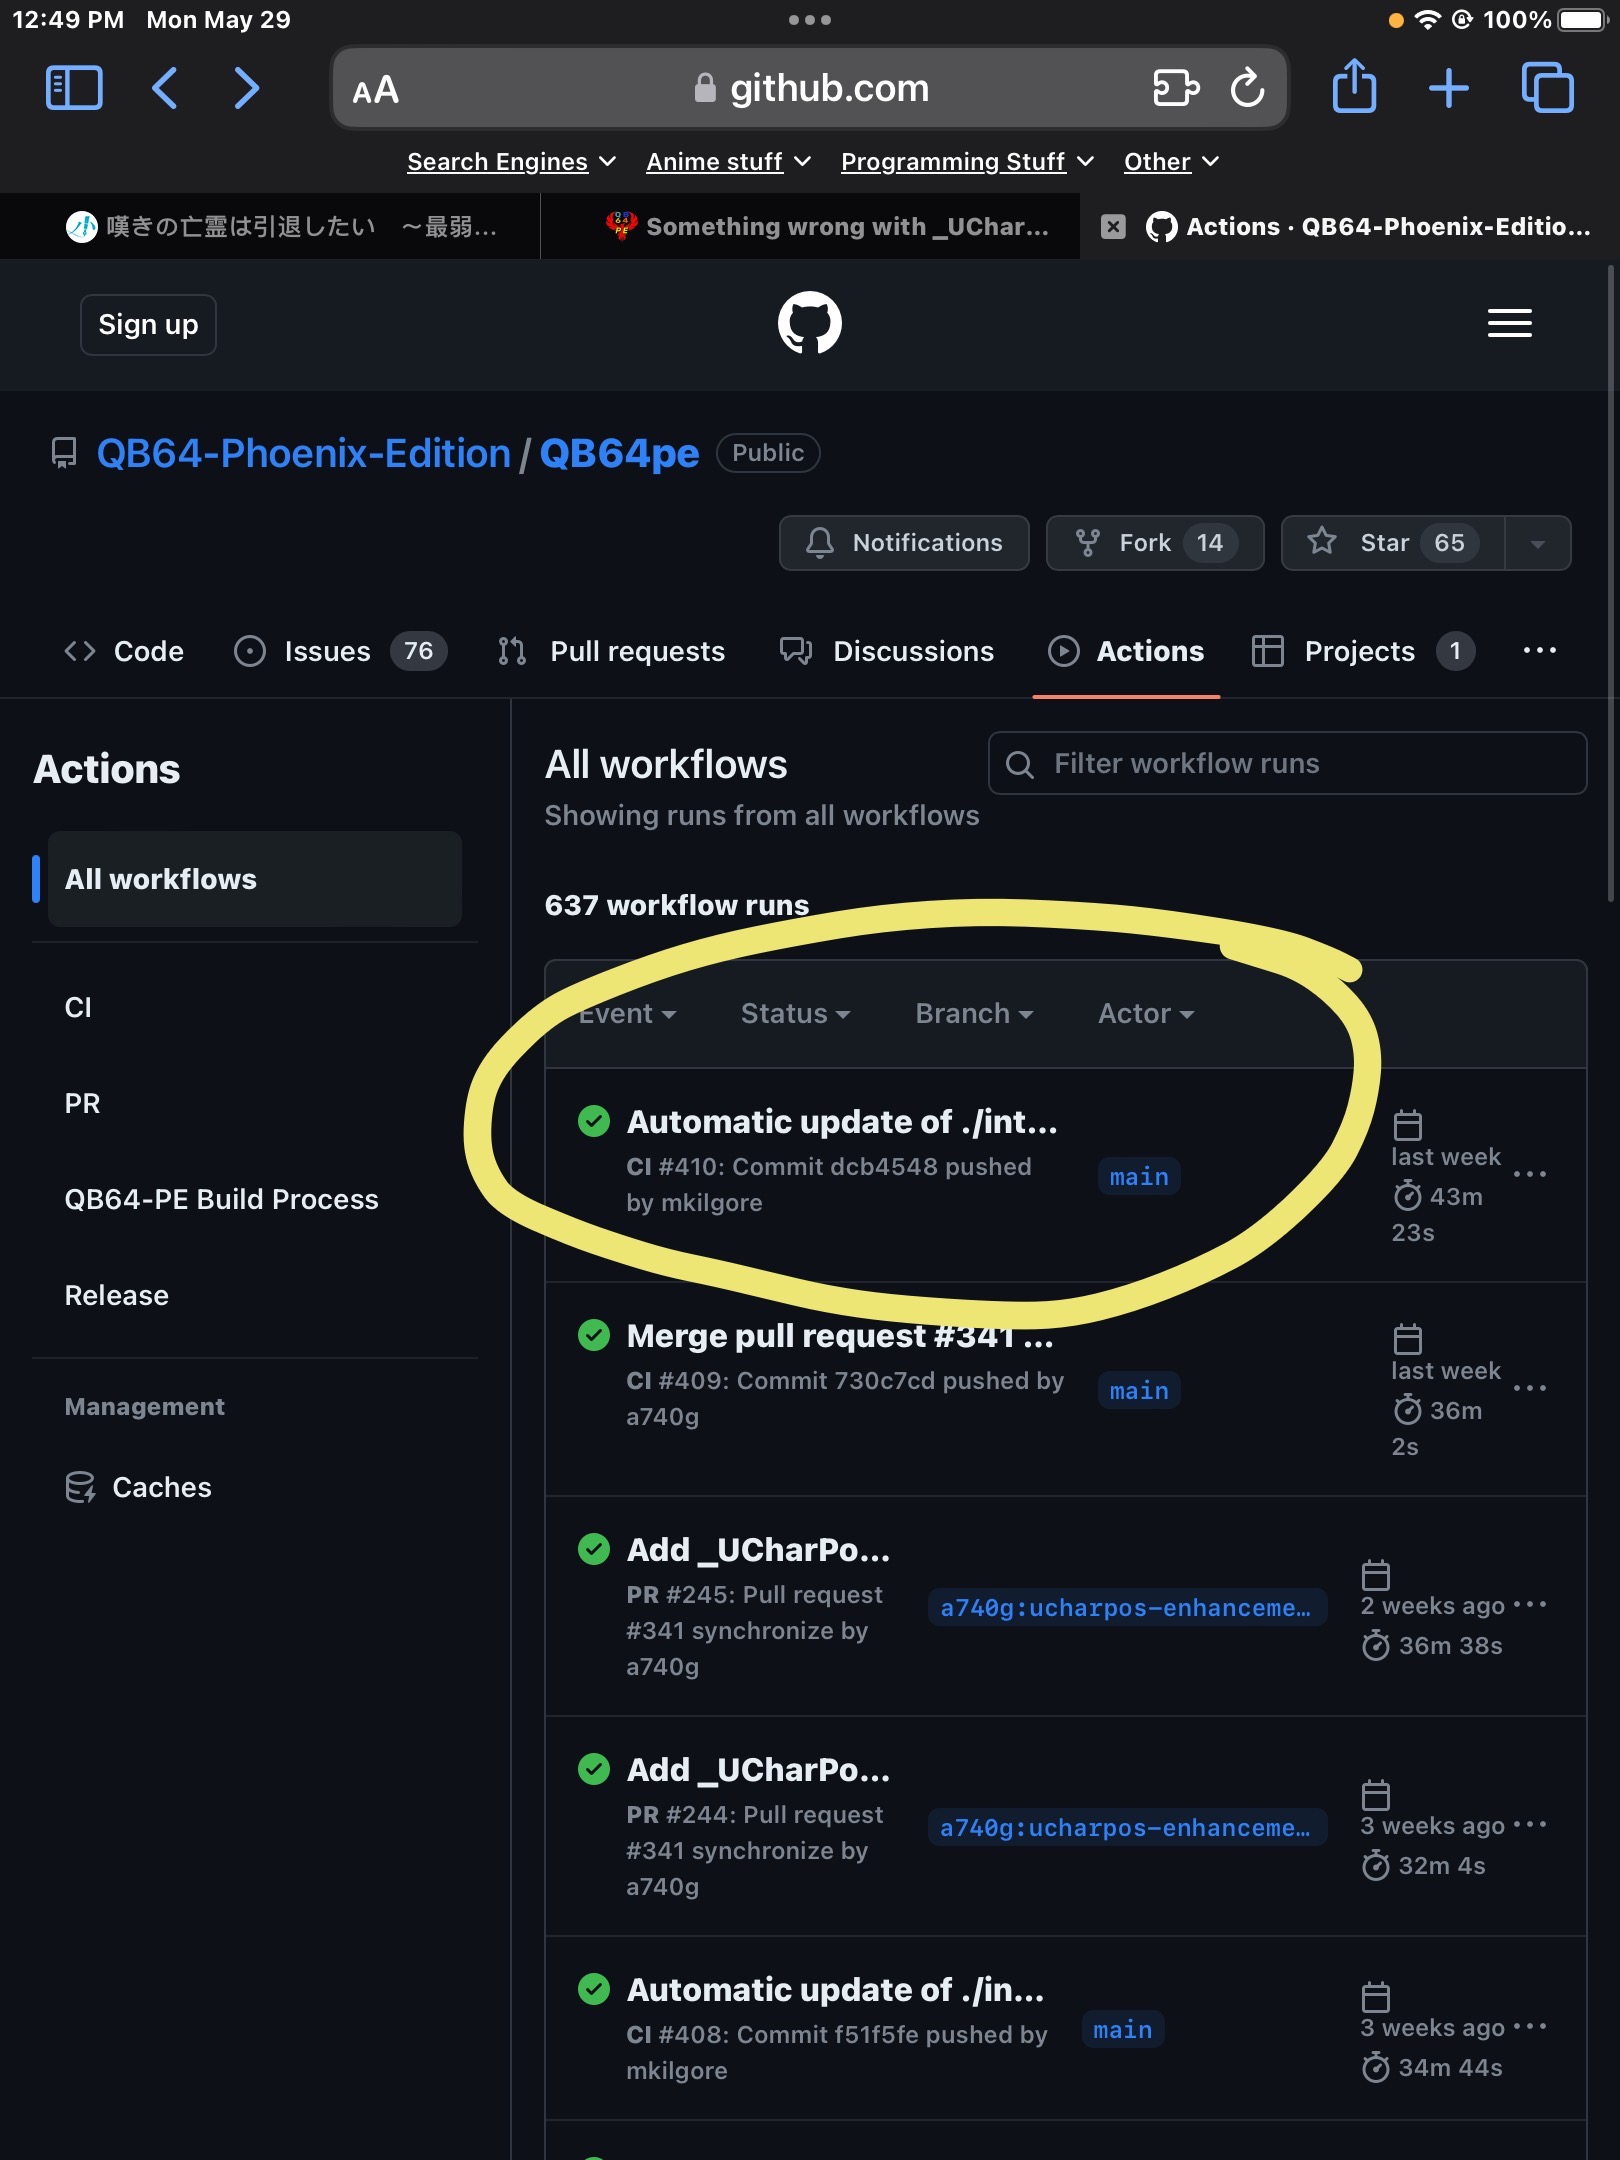Click the Sign up button
Viewport: 1620px width, 2160px height.
pos(148,324)
